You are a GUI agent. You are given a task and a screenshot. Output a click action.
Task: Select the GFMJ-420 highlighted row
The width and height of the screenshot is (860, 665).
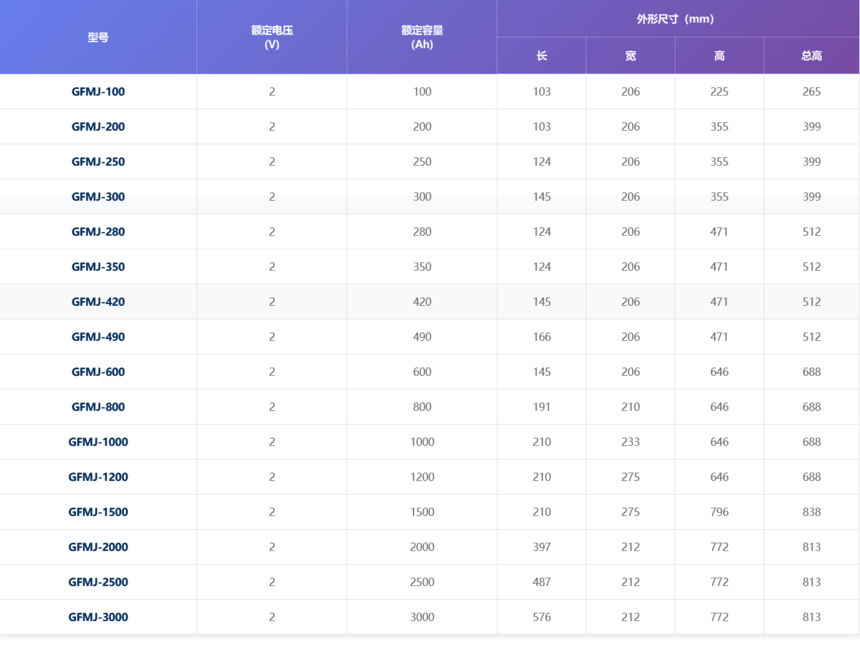tap(429, 302)
